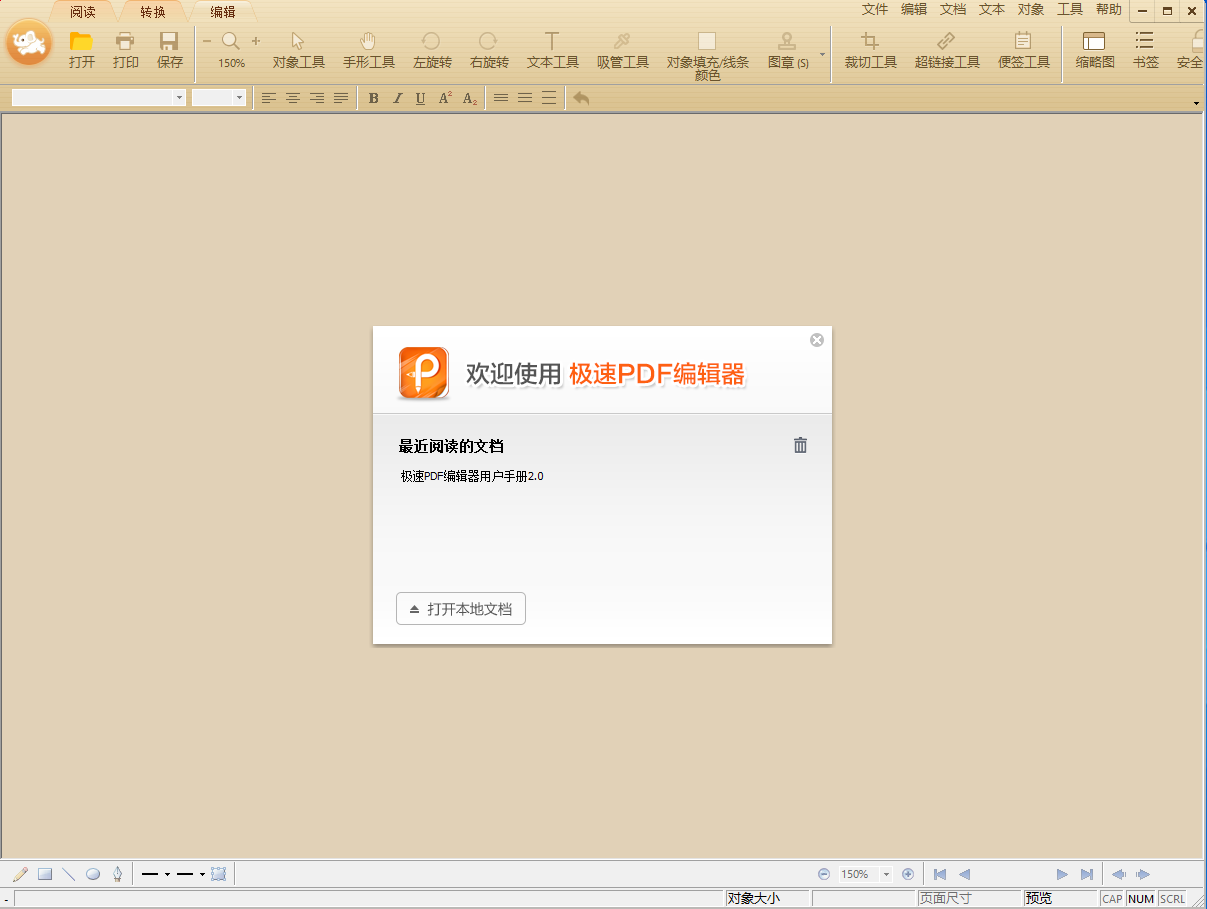Screen dimensions: 1207x909
Task: Open the 对象 menu
Action: click(1031, 9)
